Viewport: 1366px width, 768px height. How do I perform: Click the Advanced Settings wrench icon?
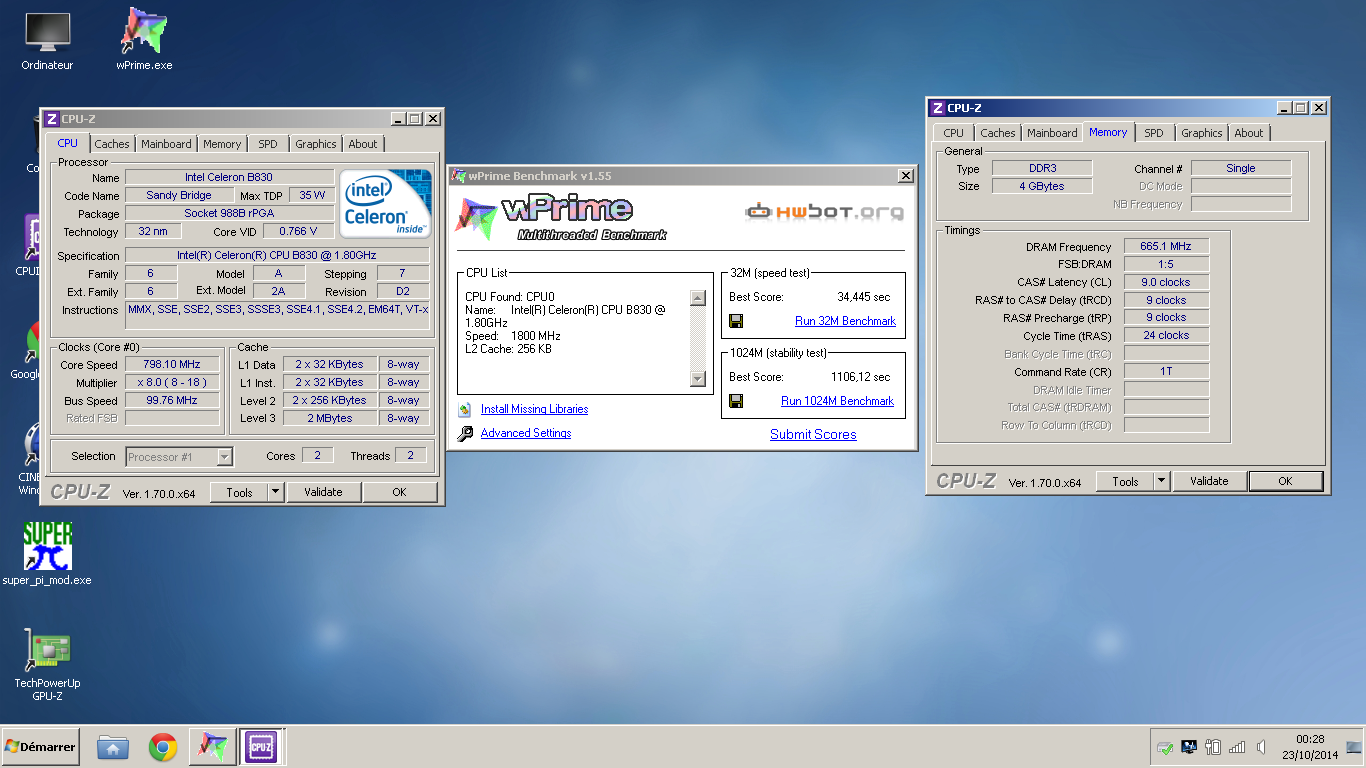464,433
